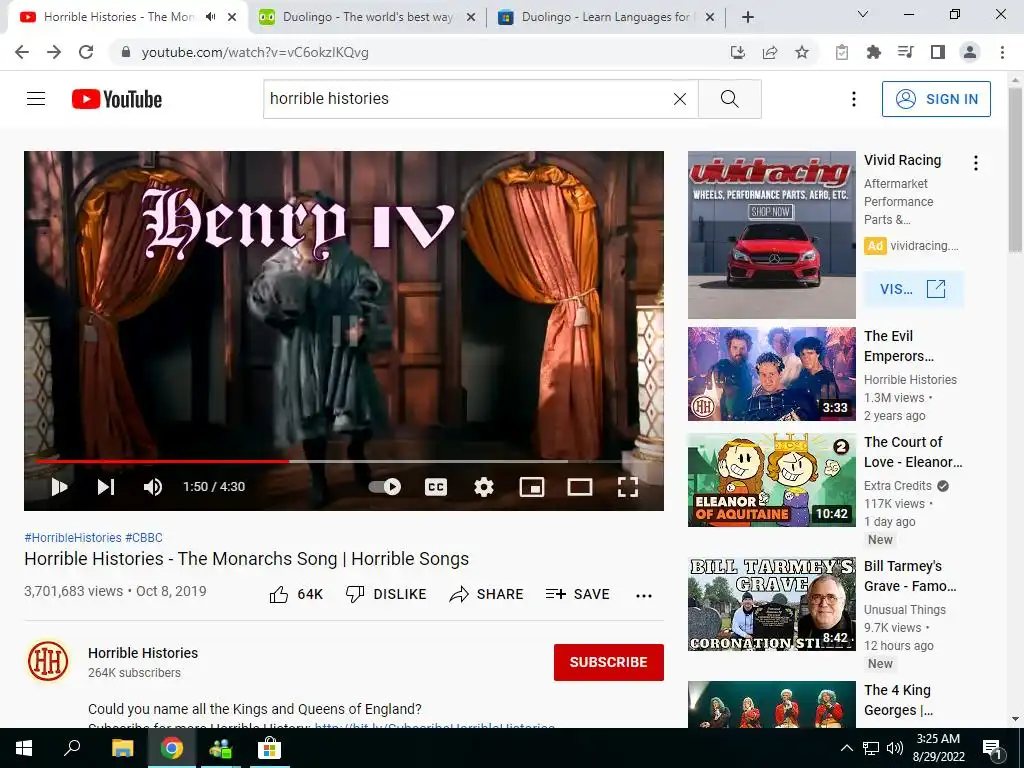Switch to theater mode
Image resolution: width=1024 pixels, height=768 pixels.
(579, 487)
